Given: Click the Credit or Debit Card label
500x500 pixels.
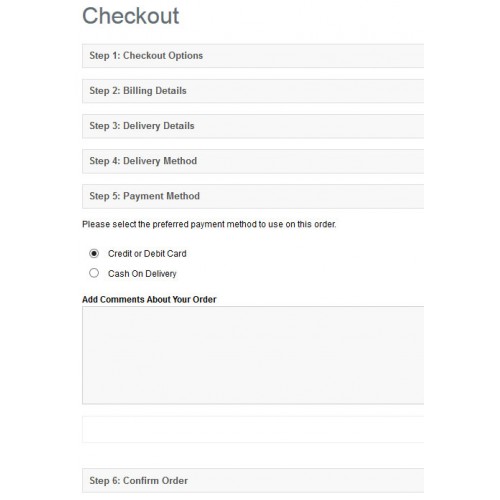Looking at the screenshot, I should [147, 254].
